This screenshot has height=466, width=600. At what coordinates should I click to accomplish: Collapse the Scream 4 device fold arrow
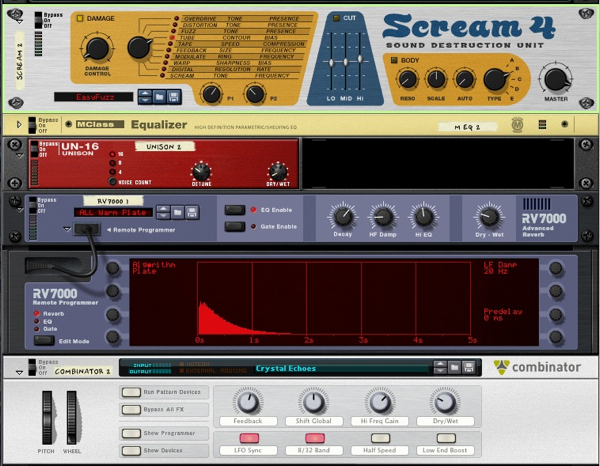coord(19,22)
